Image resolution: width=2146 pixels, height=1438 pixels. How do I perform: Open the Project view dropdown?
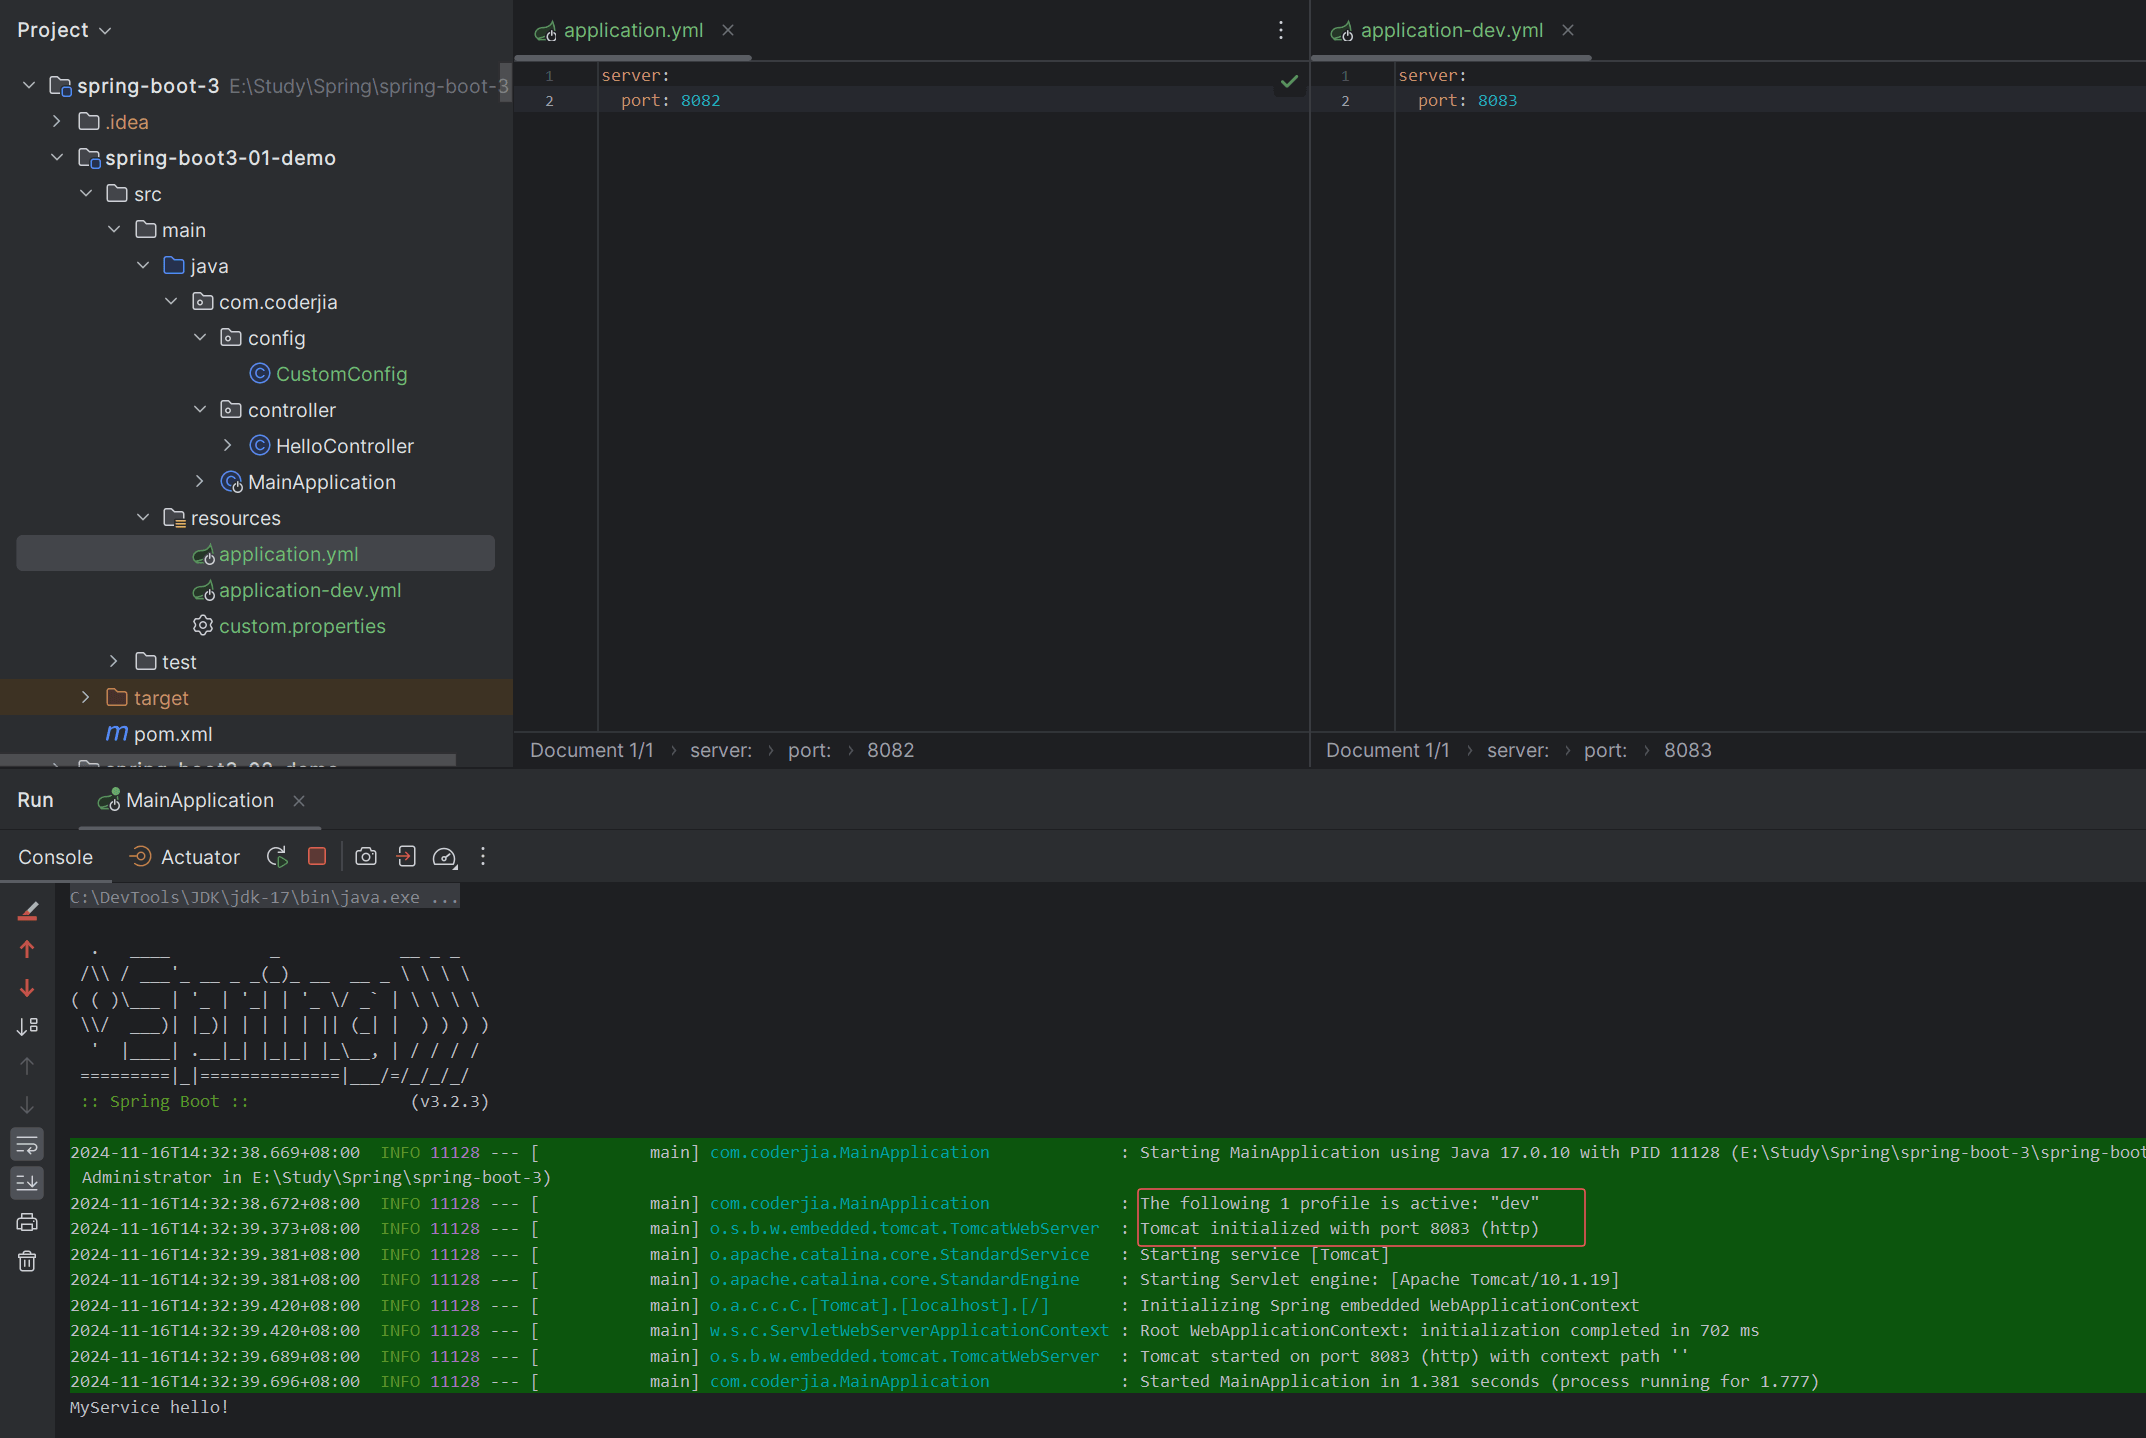[64, 30]
